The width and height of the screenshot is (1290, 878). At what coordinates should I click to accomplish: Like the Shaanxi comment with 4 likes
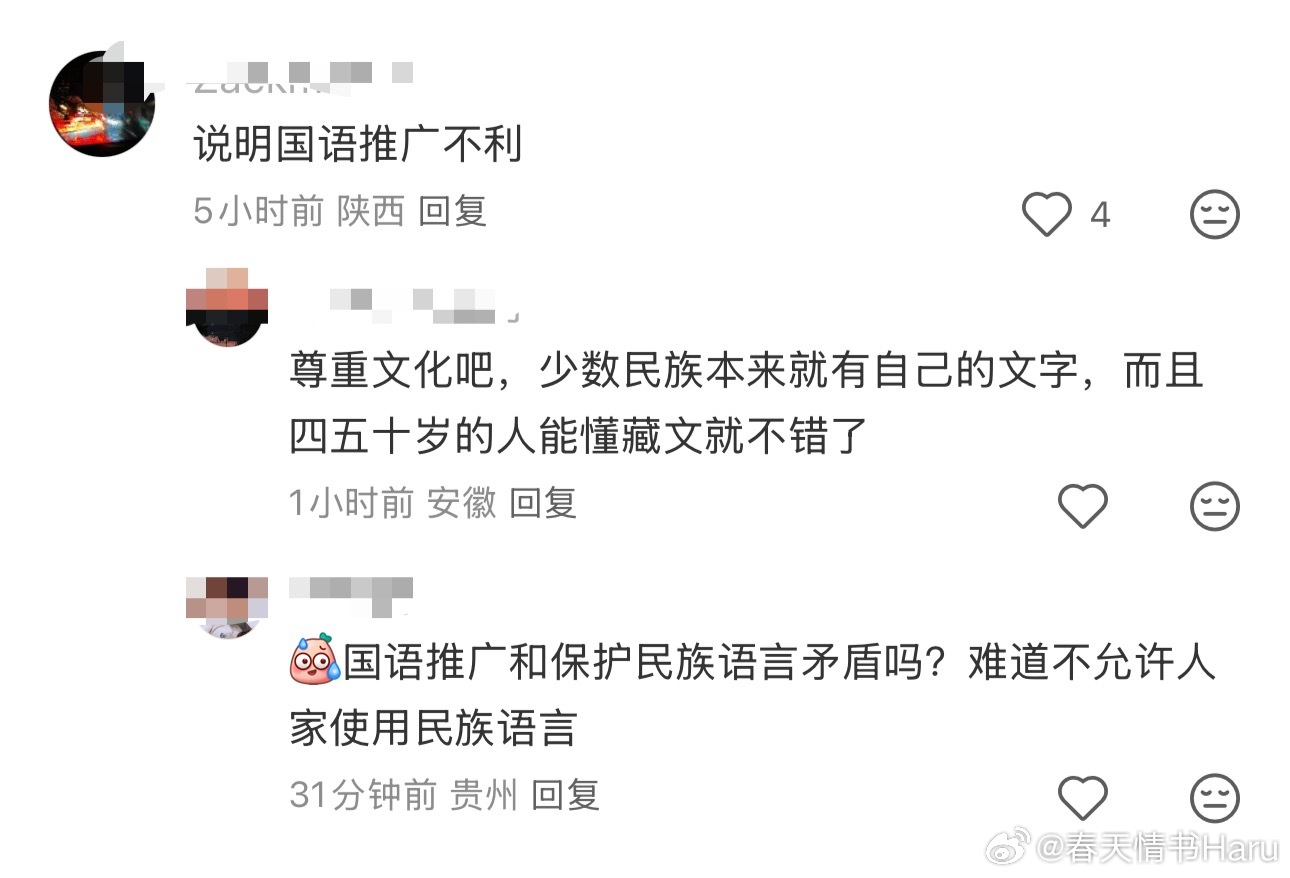(x=1046, y=214)
